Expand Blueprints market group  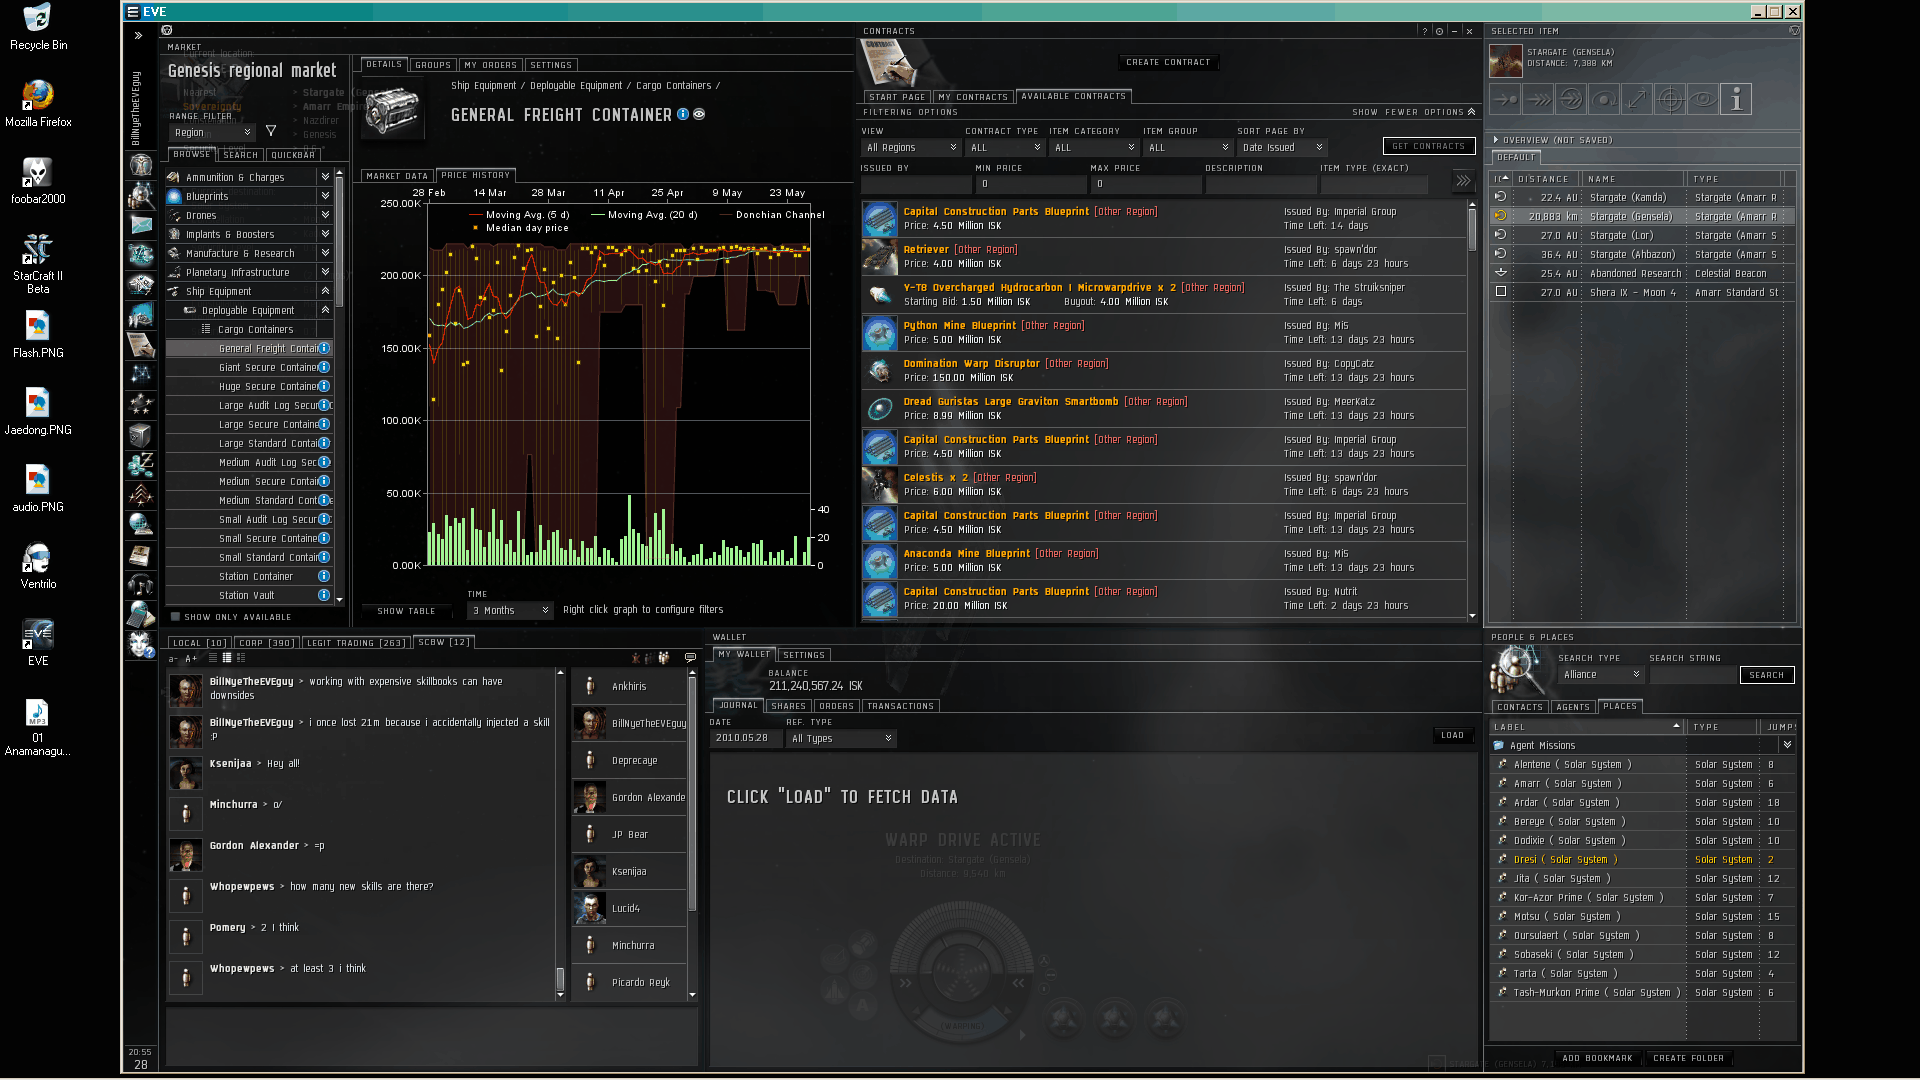pyautogui.click(x=325, y=196)
